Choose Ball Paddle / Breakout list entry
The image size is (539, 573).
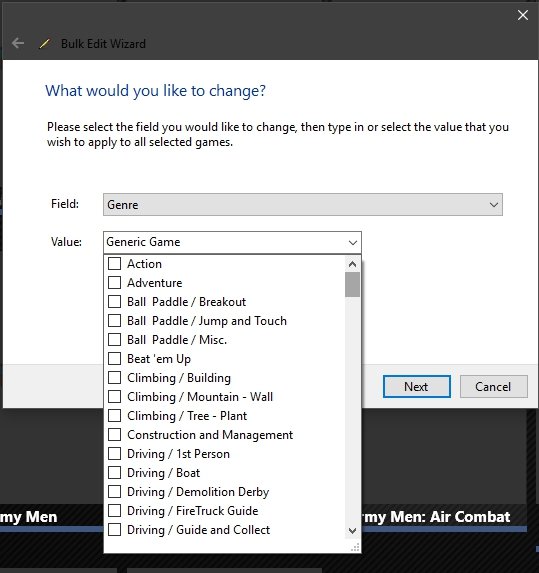[x=186, y=302]
